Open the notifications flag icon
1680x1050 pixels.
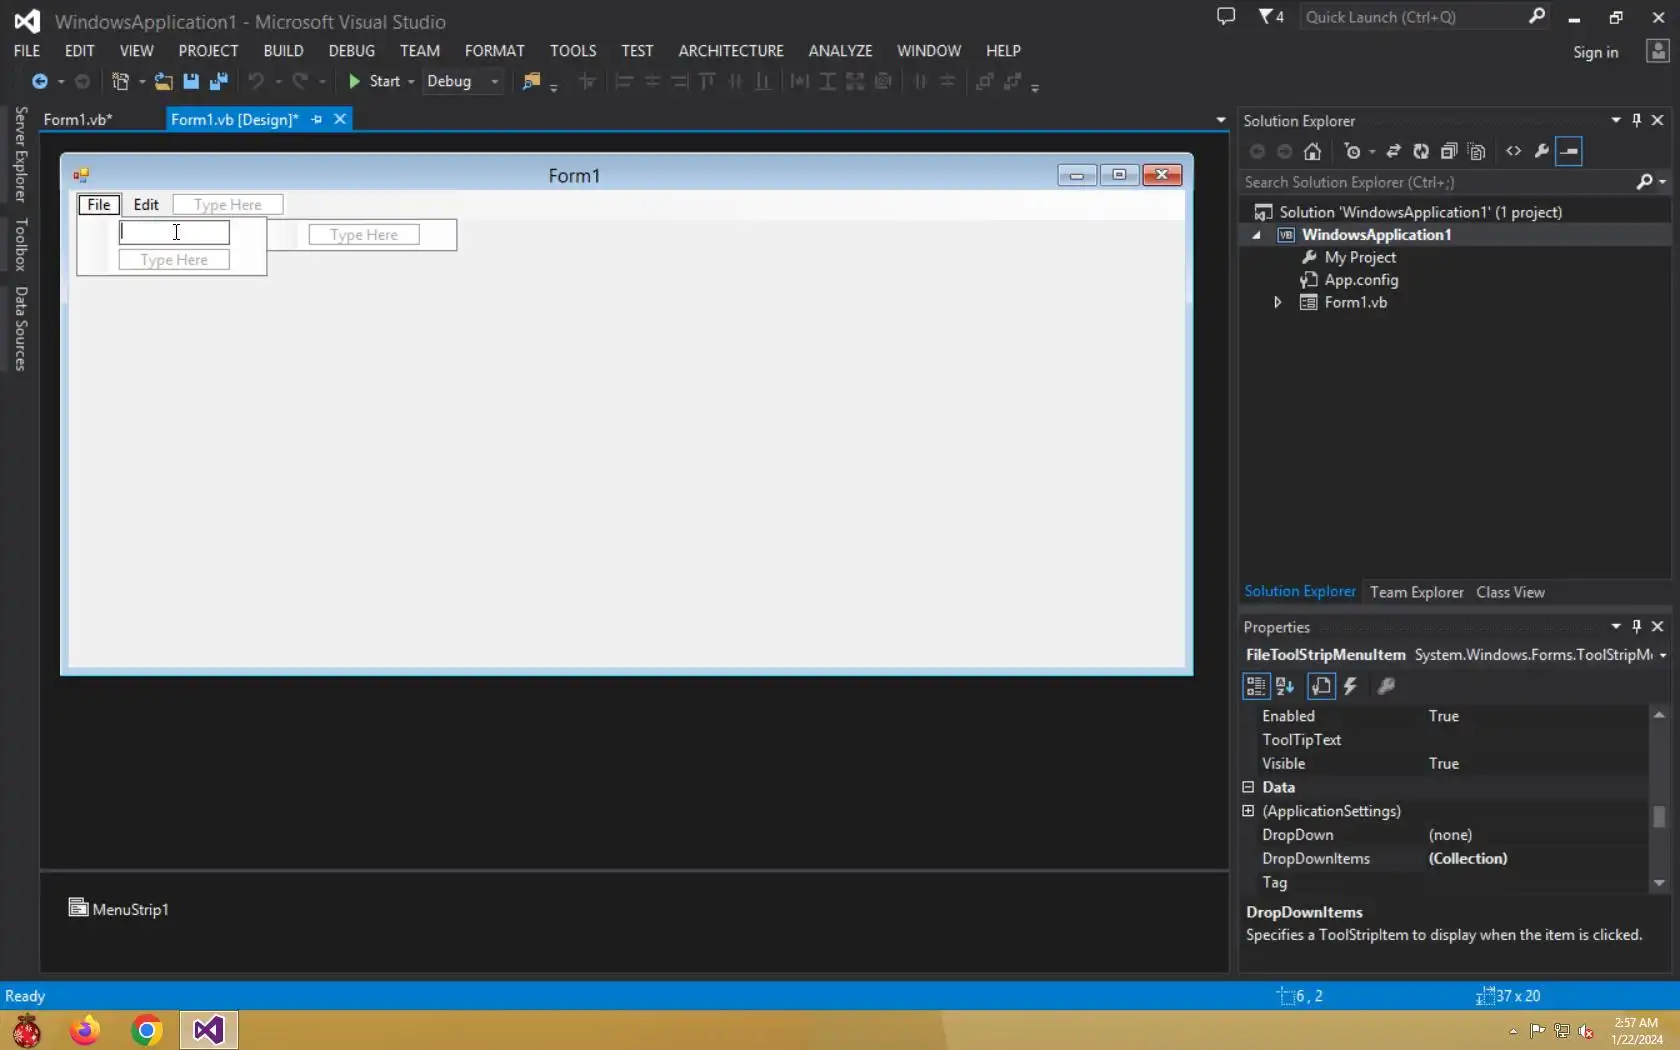pos(1271,17)
